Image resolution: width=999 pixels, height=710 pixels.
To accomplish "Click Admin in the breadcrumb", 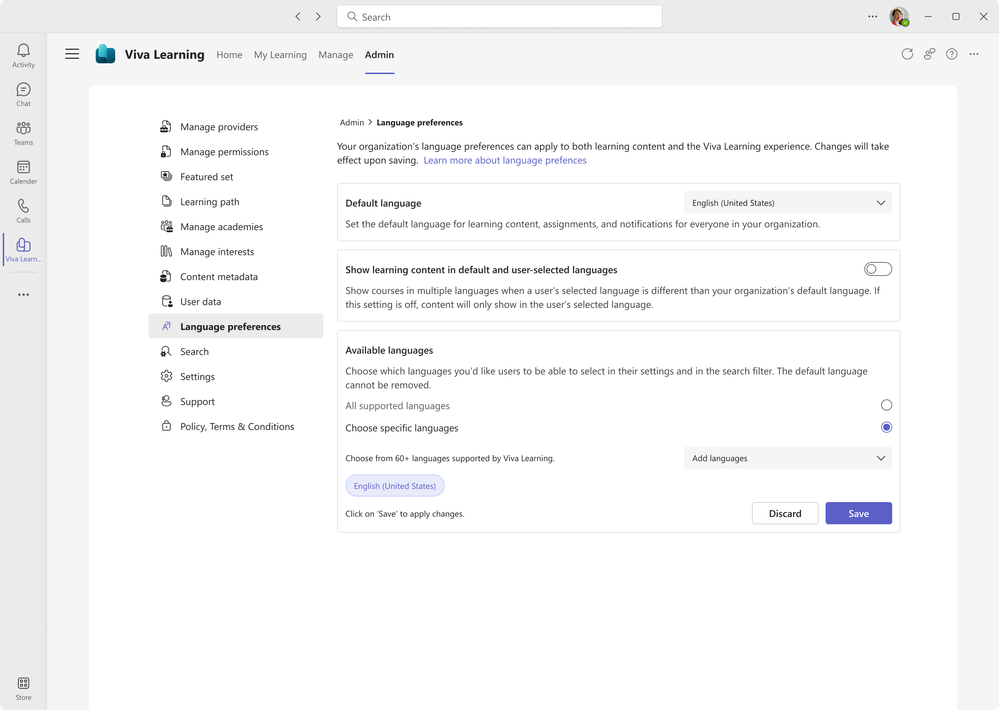I will pos(352,122).
